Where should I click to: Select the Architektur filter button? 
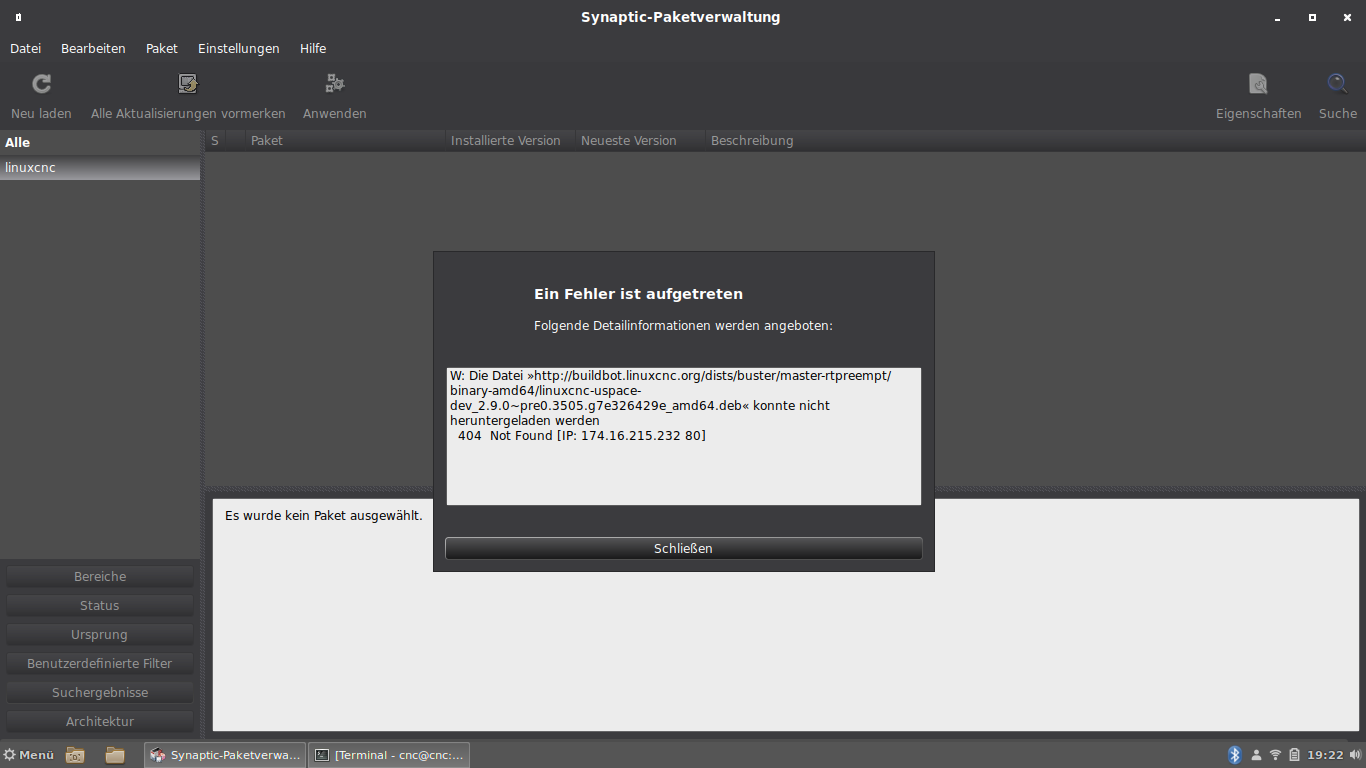(100, 722)
